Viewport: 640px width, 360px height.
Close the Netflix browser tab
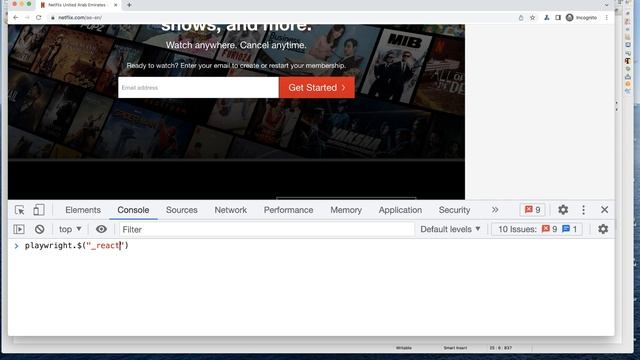click(x=116, y=5)
